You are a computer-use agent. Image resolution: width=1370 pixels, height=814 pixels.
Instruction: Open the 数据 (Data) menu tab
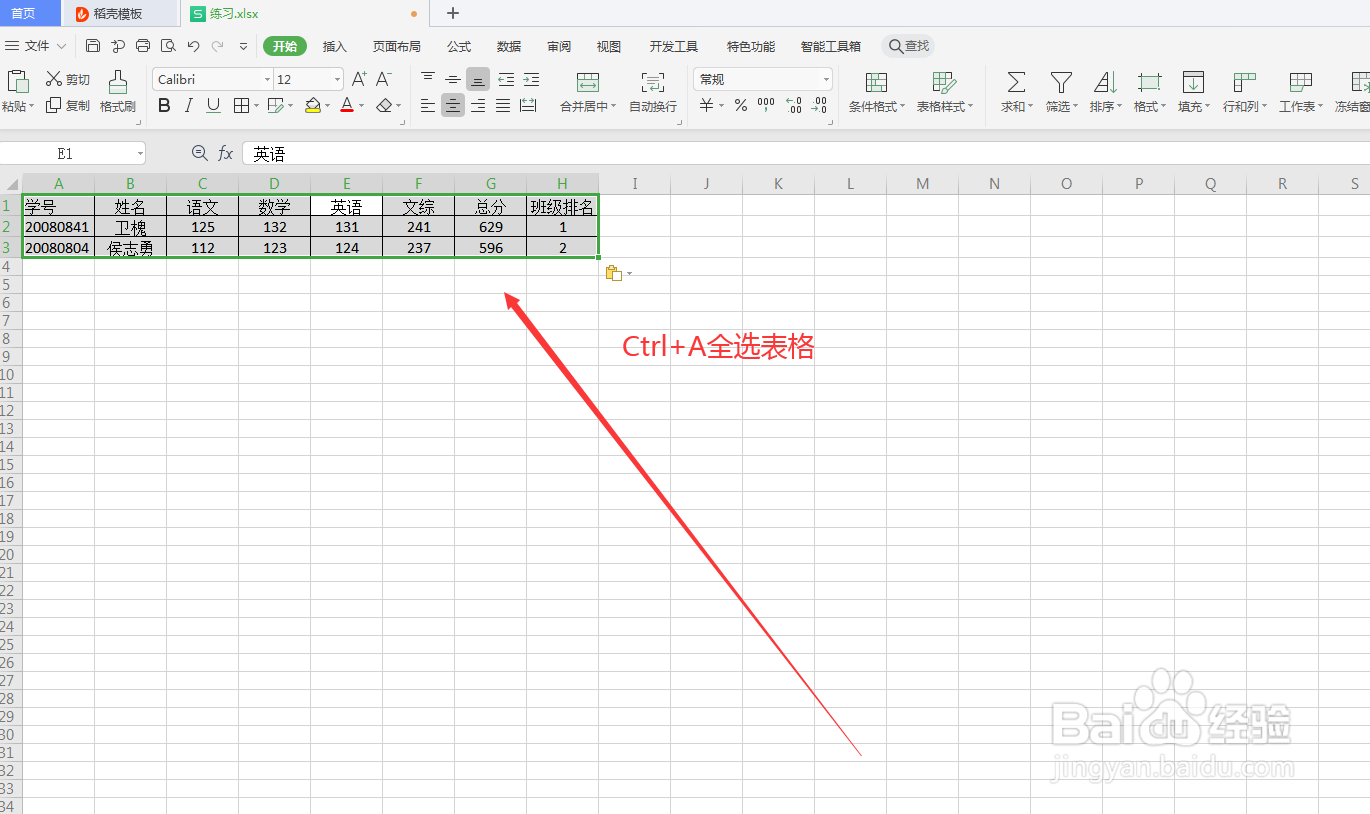coord(508,46)
